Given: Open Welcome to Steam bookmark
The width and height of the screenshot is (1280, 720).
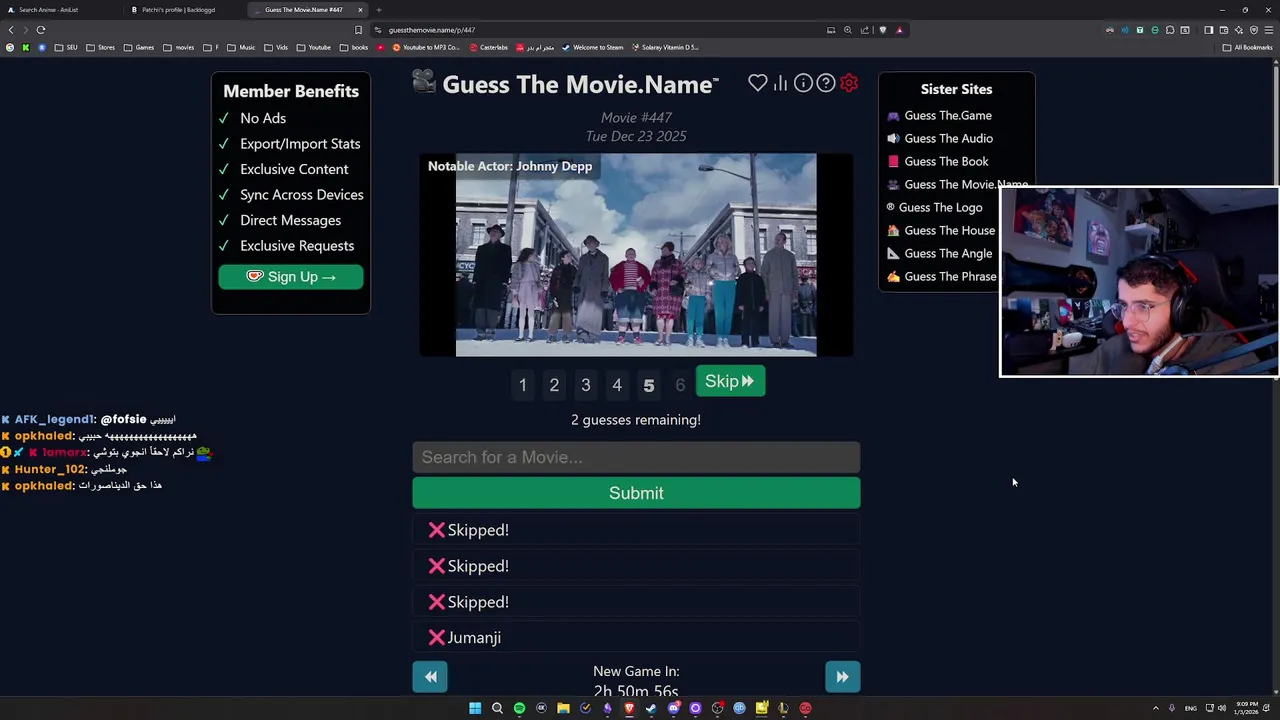Looking at the screenshot, I should pyautogui.click(x=593, y=47).
